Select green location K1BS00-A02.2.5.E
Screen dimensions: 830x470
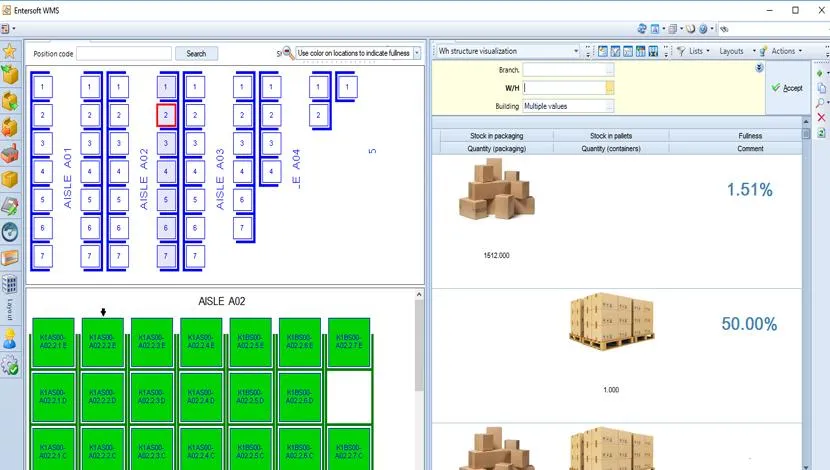tap(250, 342)
